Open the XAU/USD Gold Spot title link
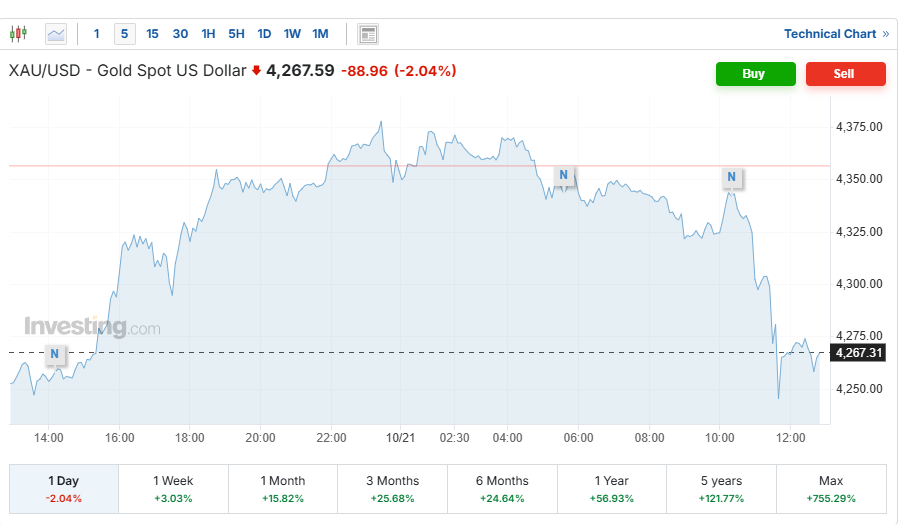This screenshot has height=524, width=902. (127, 71)
